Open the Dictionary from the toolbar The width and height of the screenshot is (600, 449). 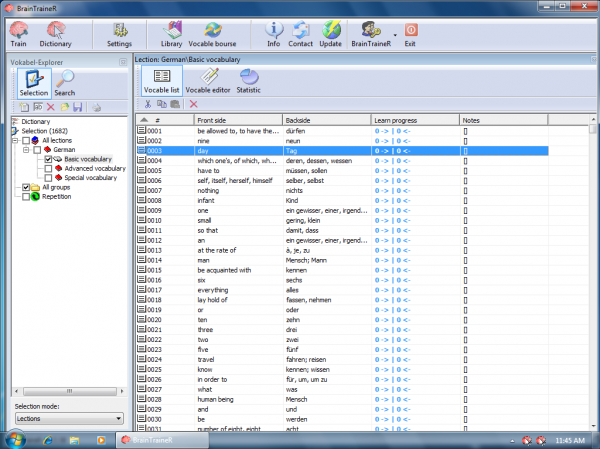coord(56,34)
